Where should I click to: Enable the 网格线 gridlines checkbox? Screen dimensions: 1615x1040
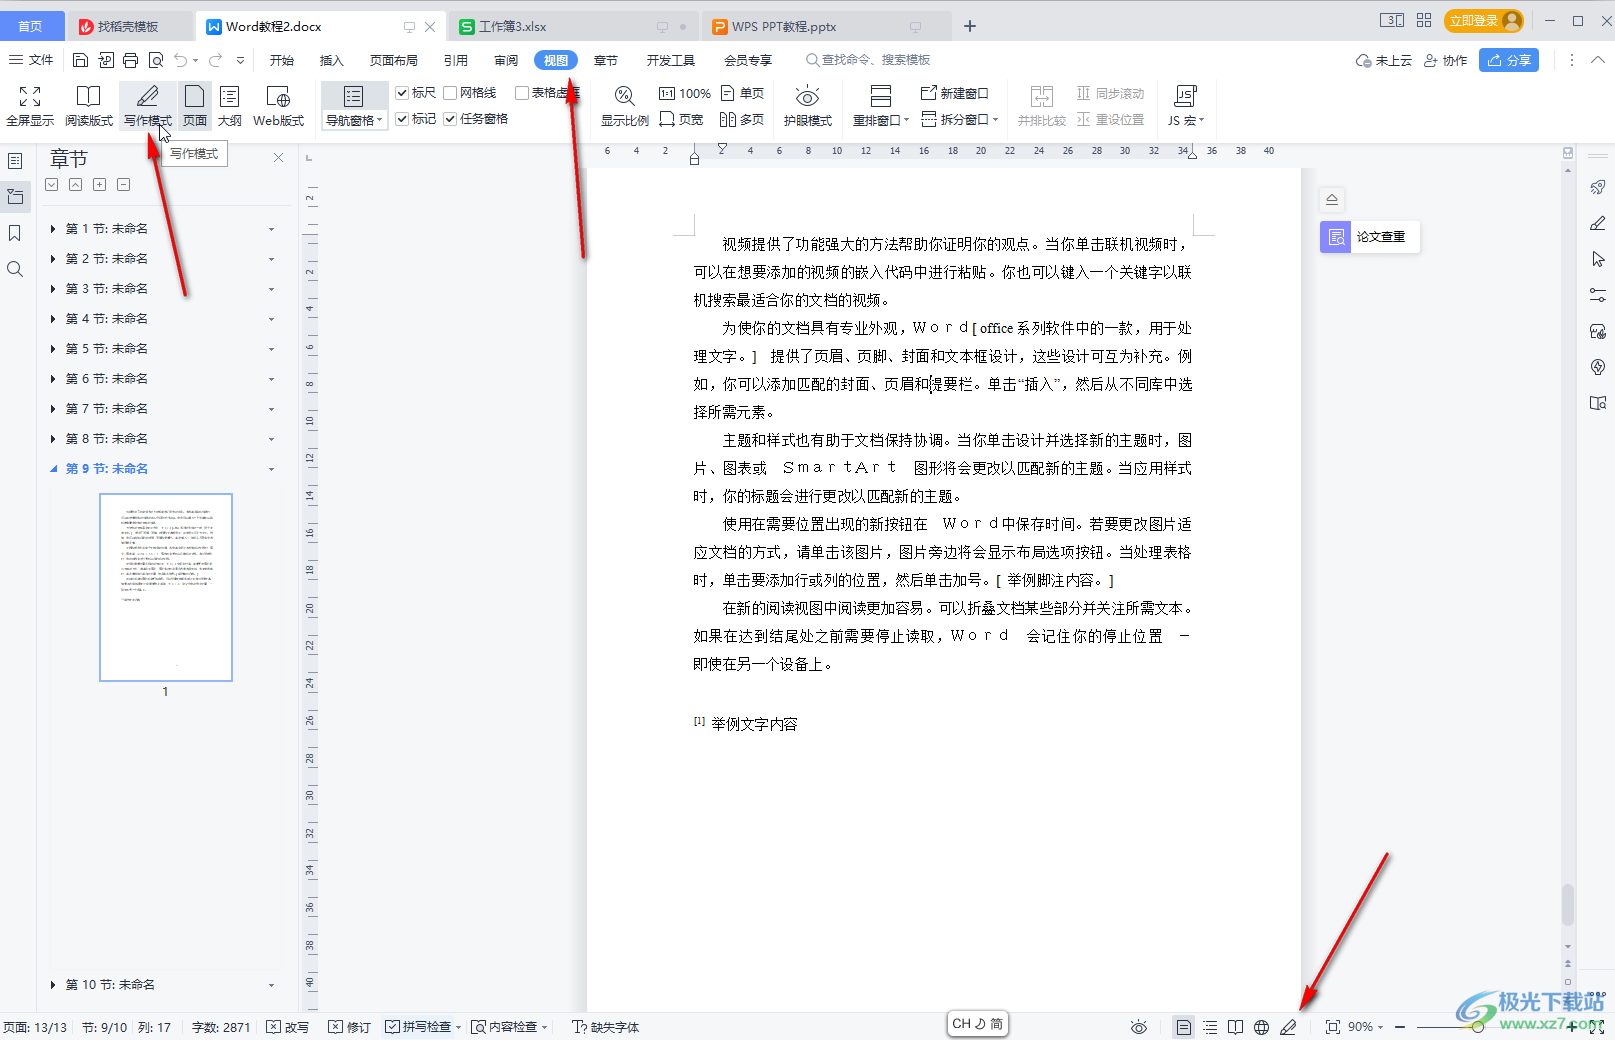point(451,92)
